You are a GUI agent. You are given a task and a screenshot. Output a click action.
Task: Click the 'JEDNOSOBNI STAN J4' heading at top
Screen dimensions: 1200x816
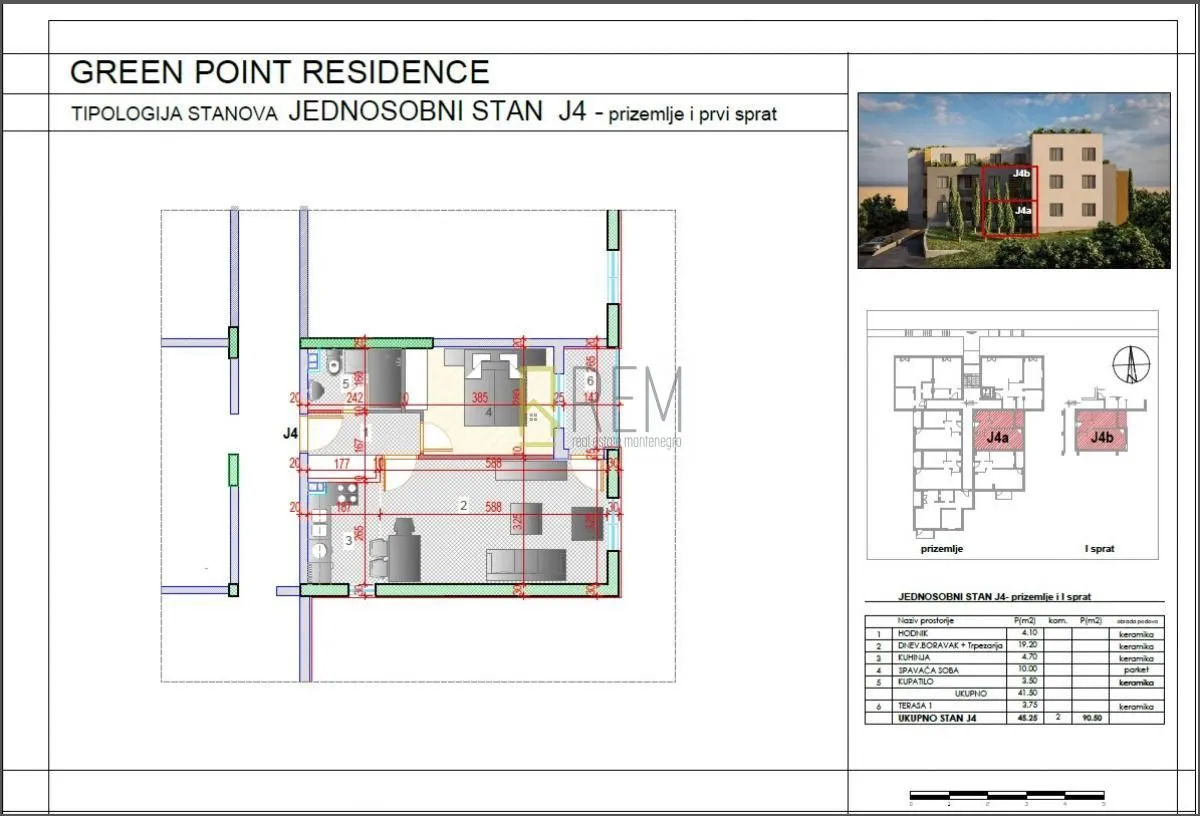pyautogui.click(x=437, y=111)
